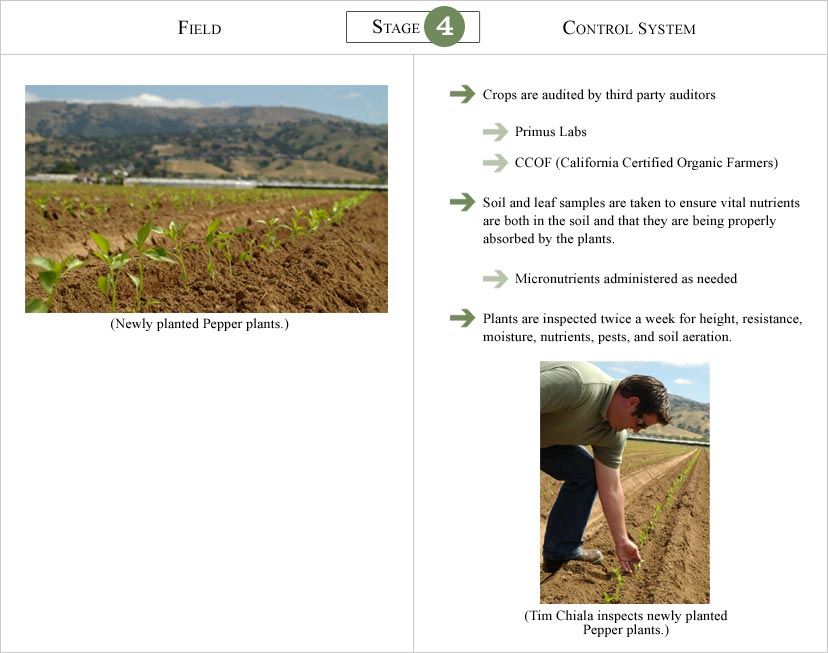Click arrow beside plants inspected twice weekly
This screenshot has width=828, height=653.
point(463,318)
